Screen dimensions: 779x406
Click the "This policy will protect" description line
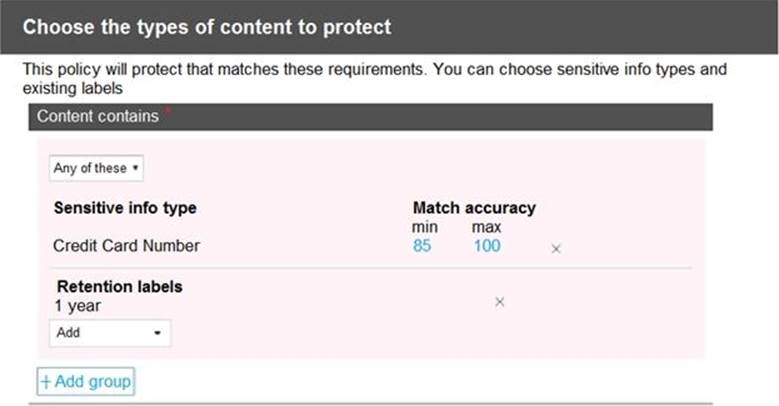point(370,70)
